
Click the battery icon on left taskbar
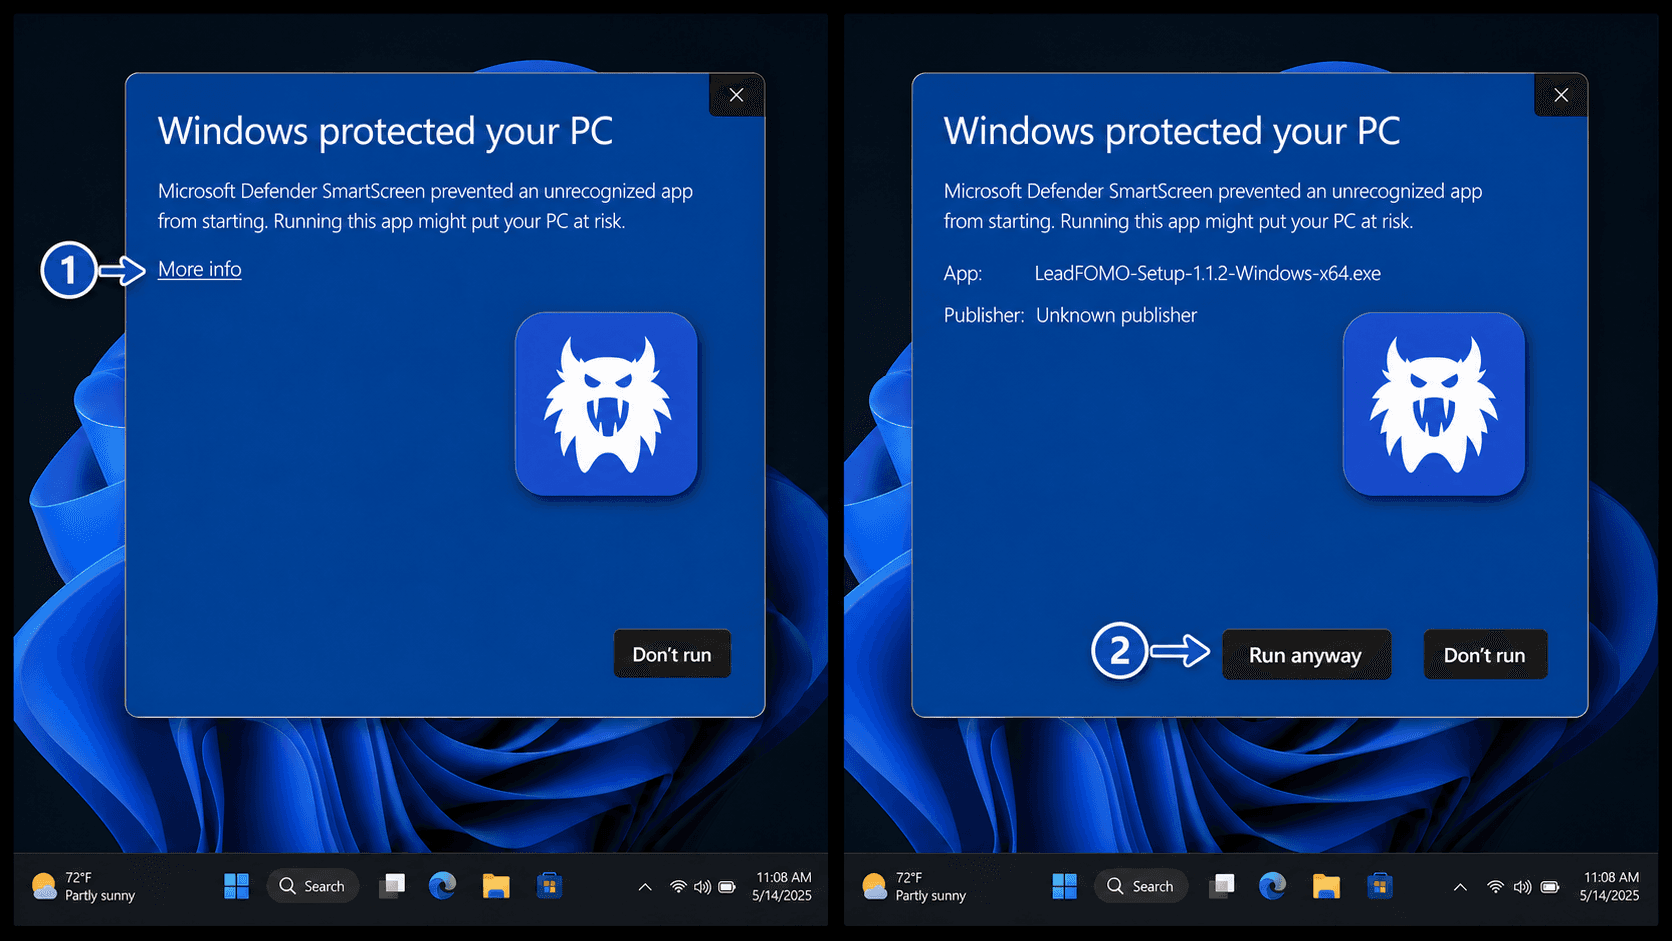point(727,887)
